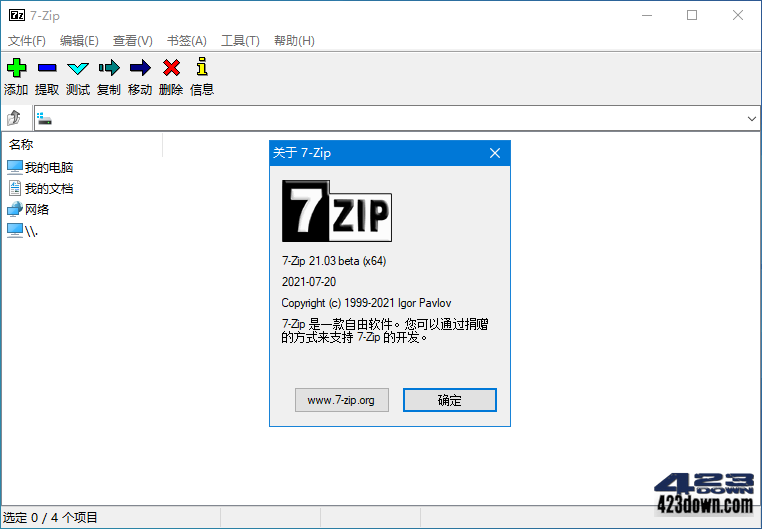Screen dimensions: 762x529
Task: Close the 关于 7-Zip dialog
Action: (495, 154)
